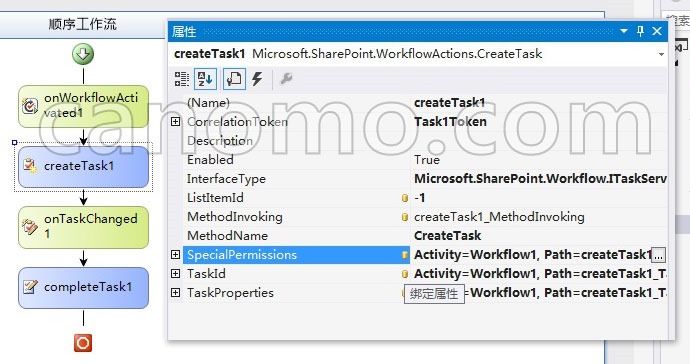Expand the TaskId property
Image resolution: width=690 pixels, height=364 pixels.
(x=175, y=273)
